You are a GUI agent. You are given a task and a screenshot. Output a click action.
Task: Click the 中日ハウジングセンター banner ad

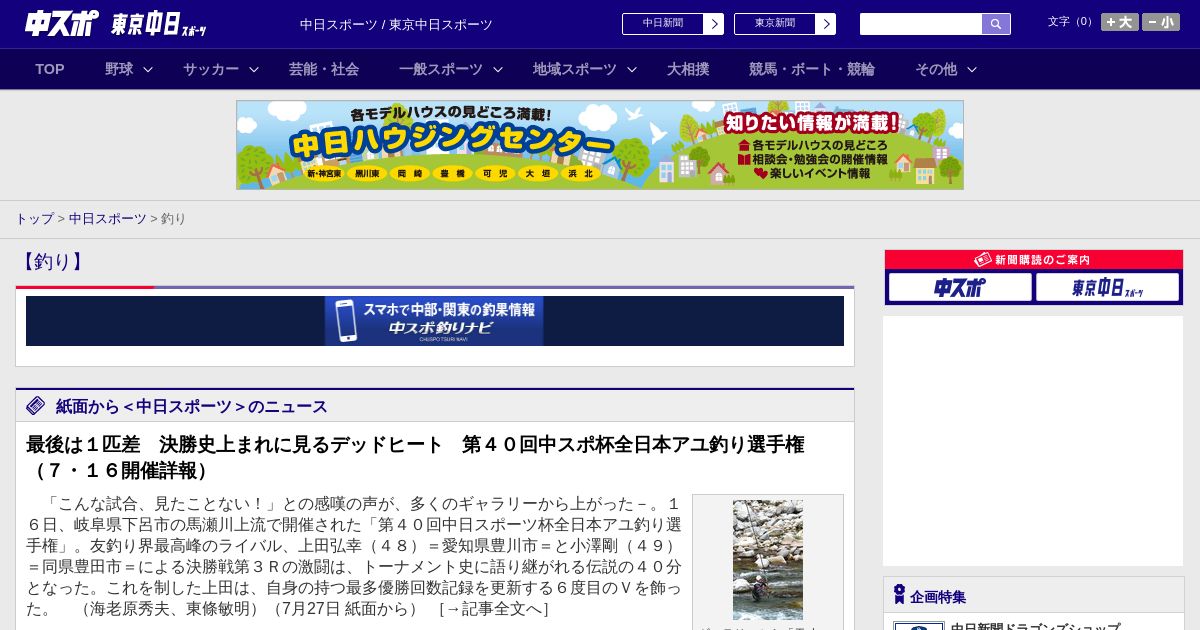pyautogui.click(x=600, y=145)
